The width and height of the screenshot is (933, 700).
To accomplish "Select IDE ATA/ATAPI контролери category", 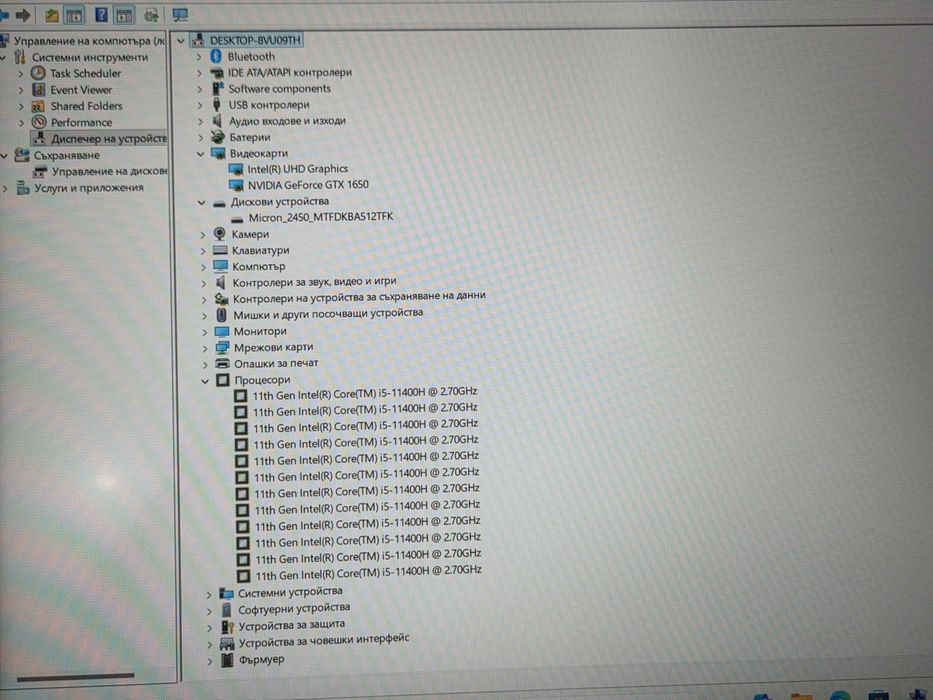I will 290,73.
